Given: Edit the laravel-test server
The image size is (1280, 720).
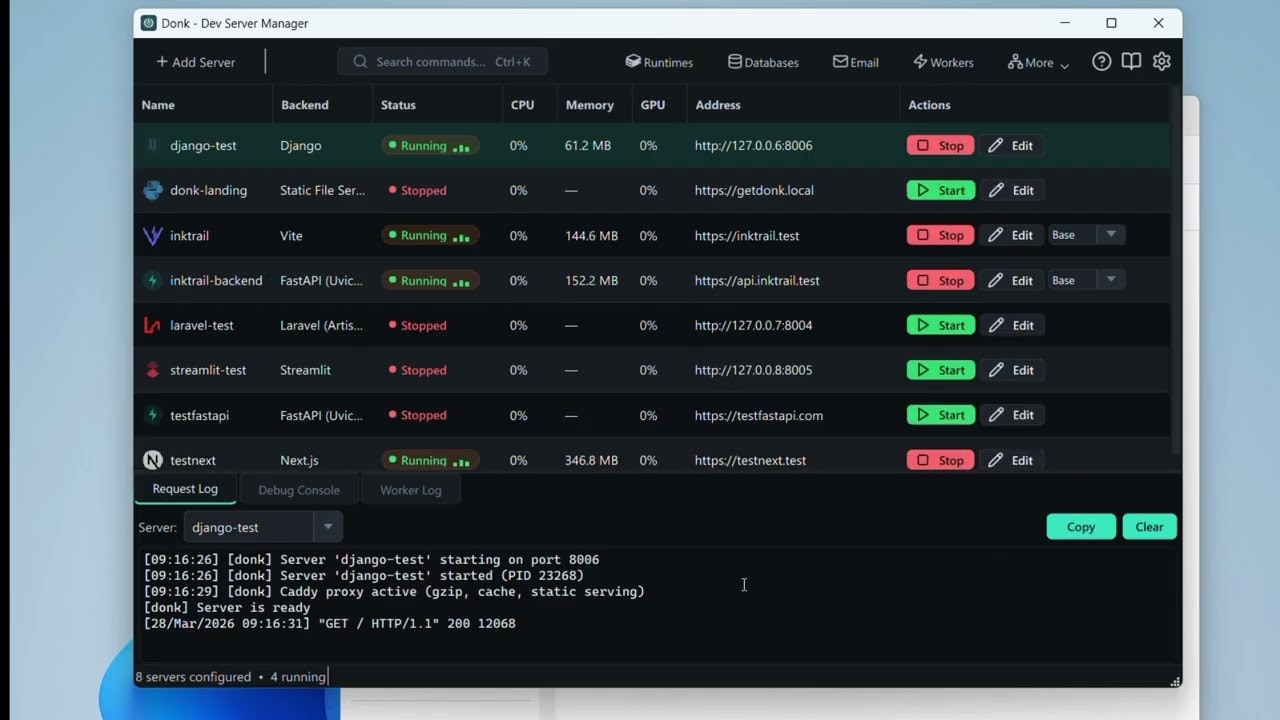Looking at the screenshot, I should pos(1011,325).
